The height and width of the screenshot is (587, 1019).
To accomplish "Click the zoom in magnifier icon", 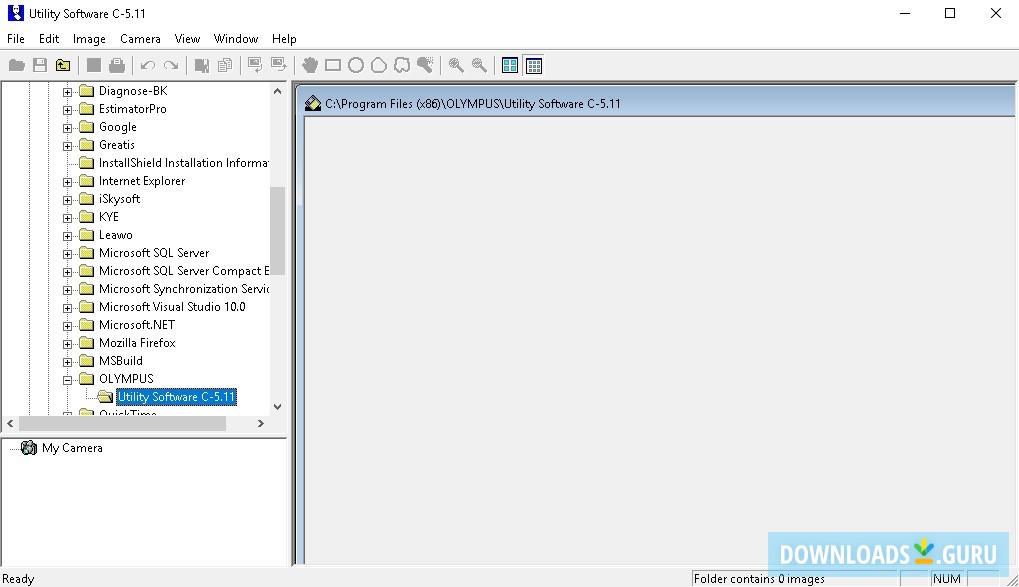I will (x=455, y=65).
